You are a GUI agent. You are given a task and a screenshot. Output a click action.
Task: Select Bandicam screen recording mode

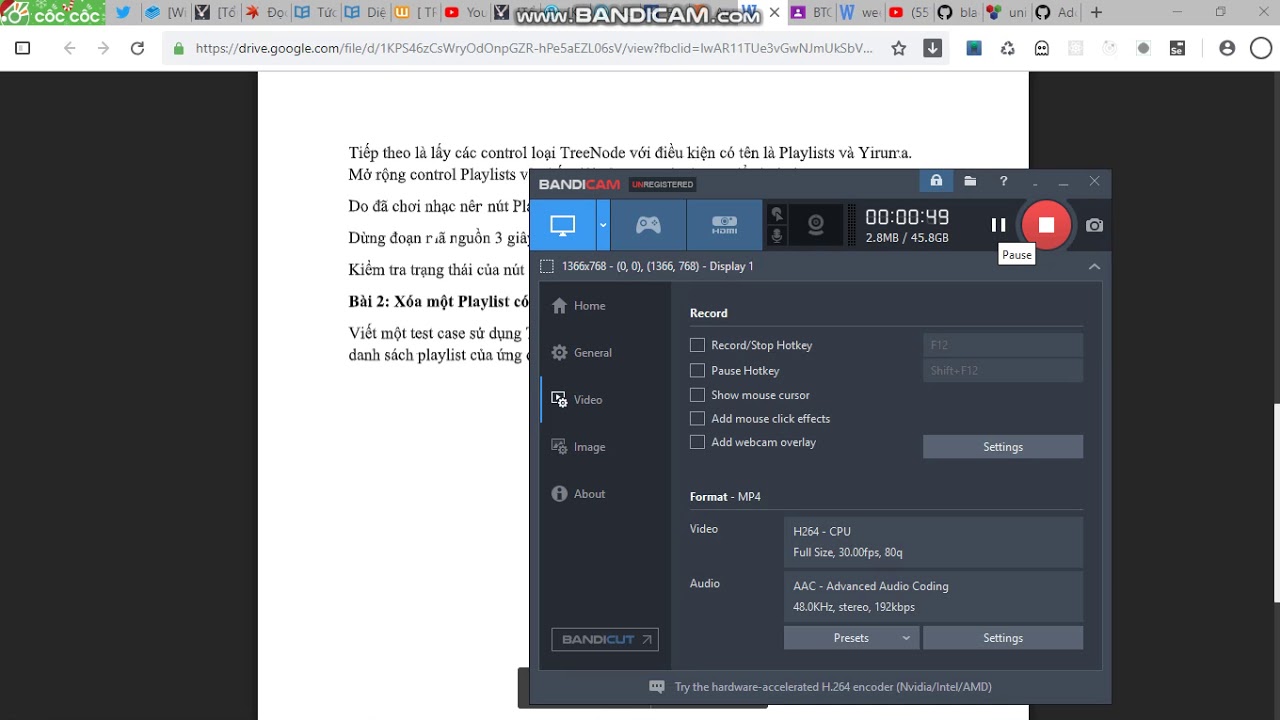(563, 225)
